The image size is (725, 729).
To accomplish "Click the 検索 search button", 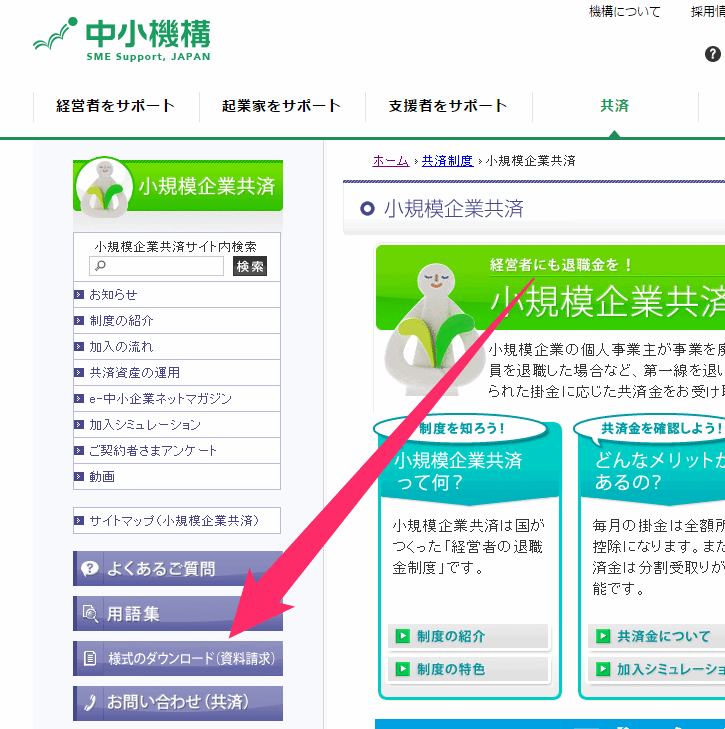I will [x=250, y=266].
